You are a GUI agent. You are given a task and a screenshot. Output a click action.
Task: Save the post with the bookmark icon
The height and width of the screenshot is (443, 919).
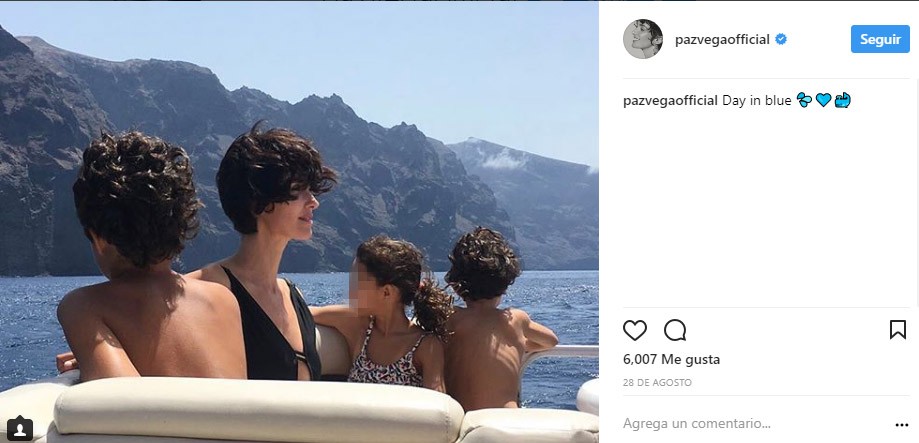[x=897, y=330]
